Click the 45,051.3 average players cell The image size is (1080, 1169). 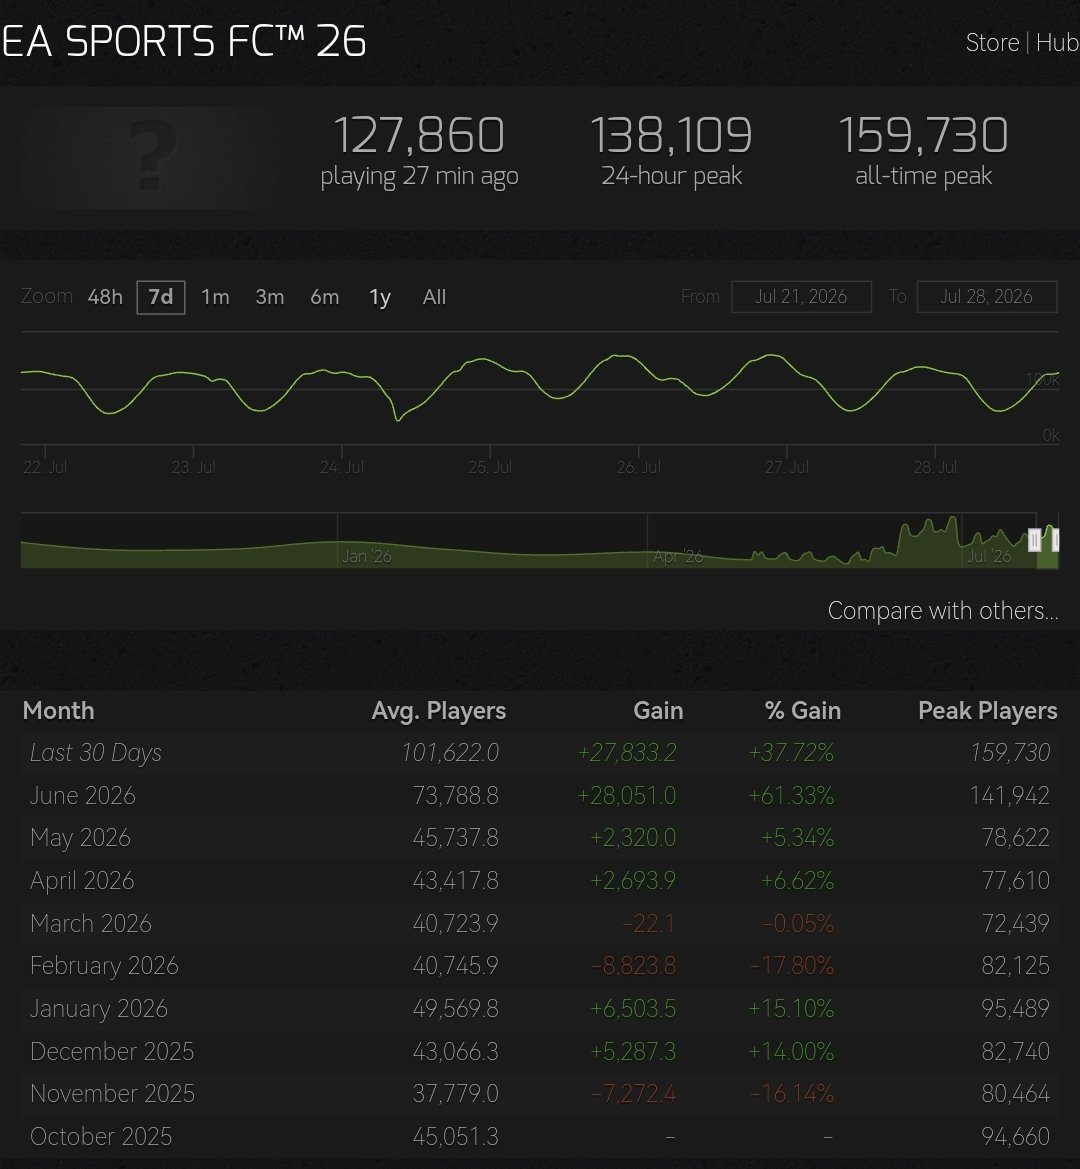(455, 1136)
